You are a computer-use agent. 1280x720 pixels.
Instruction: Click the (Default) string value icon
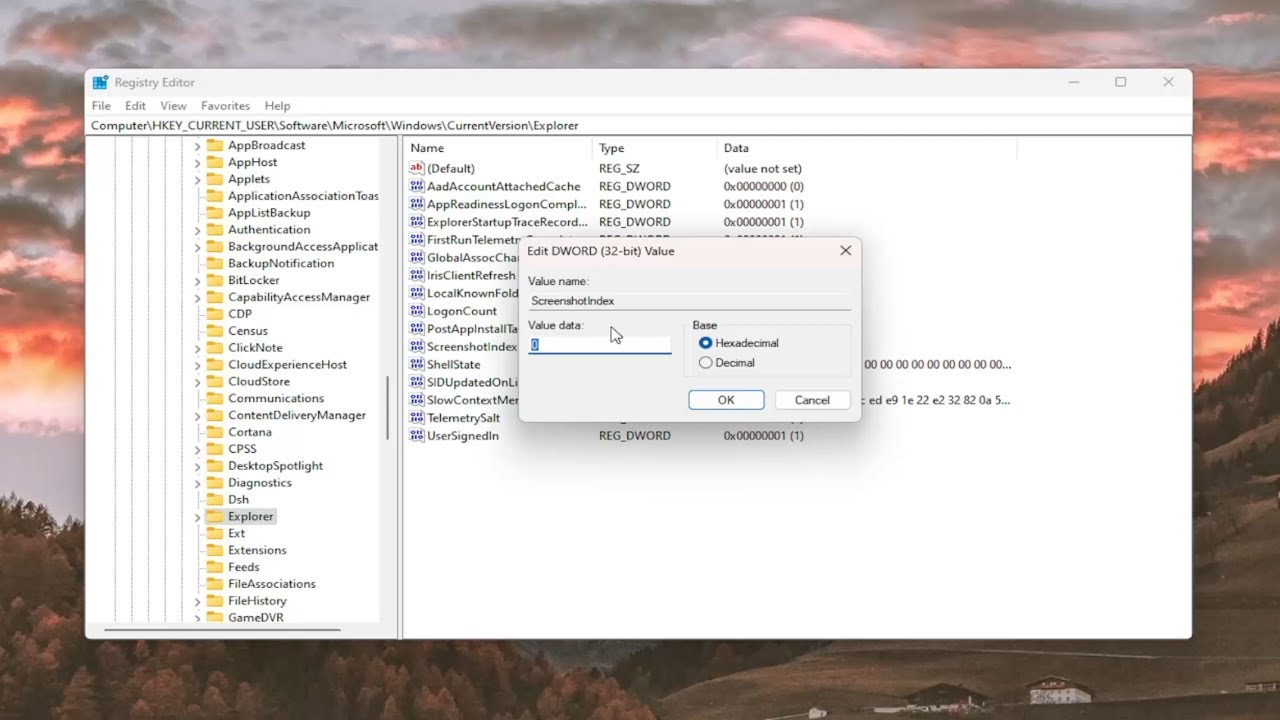[417, 168]
